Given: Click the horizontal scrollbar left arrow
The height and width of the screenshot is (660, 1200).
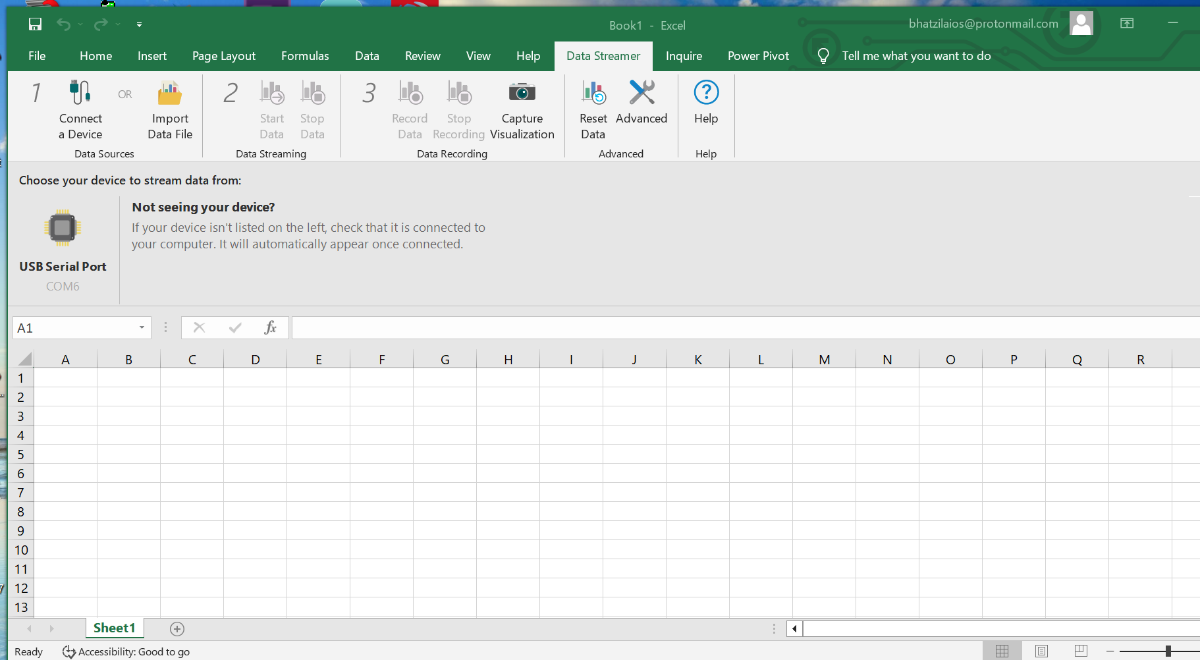Looking at the screenshot, I should [794, 629].
